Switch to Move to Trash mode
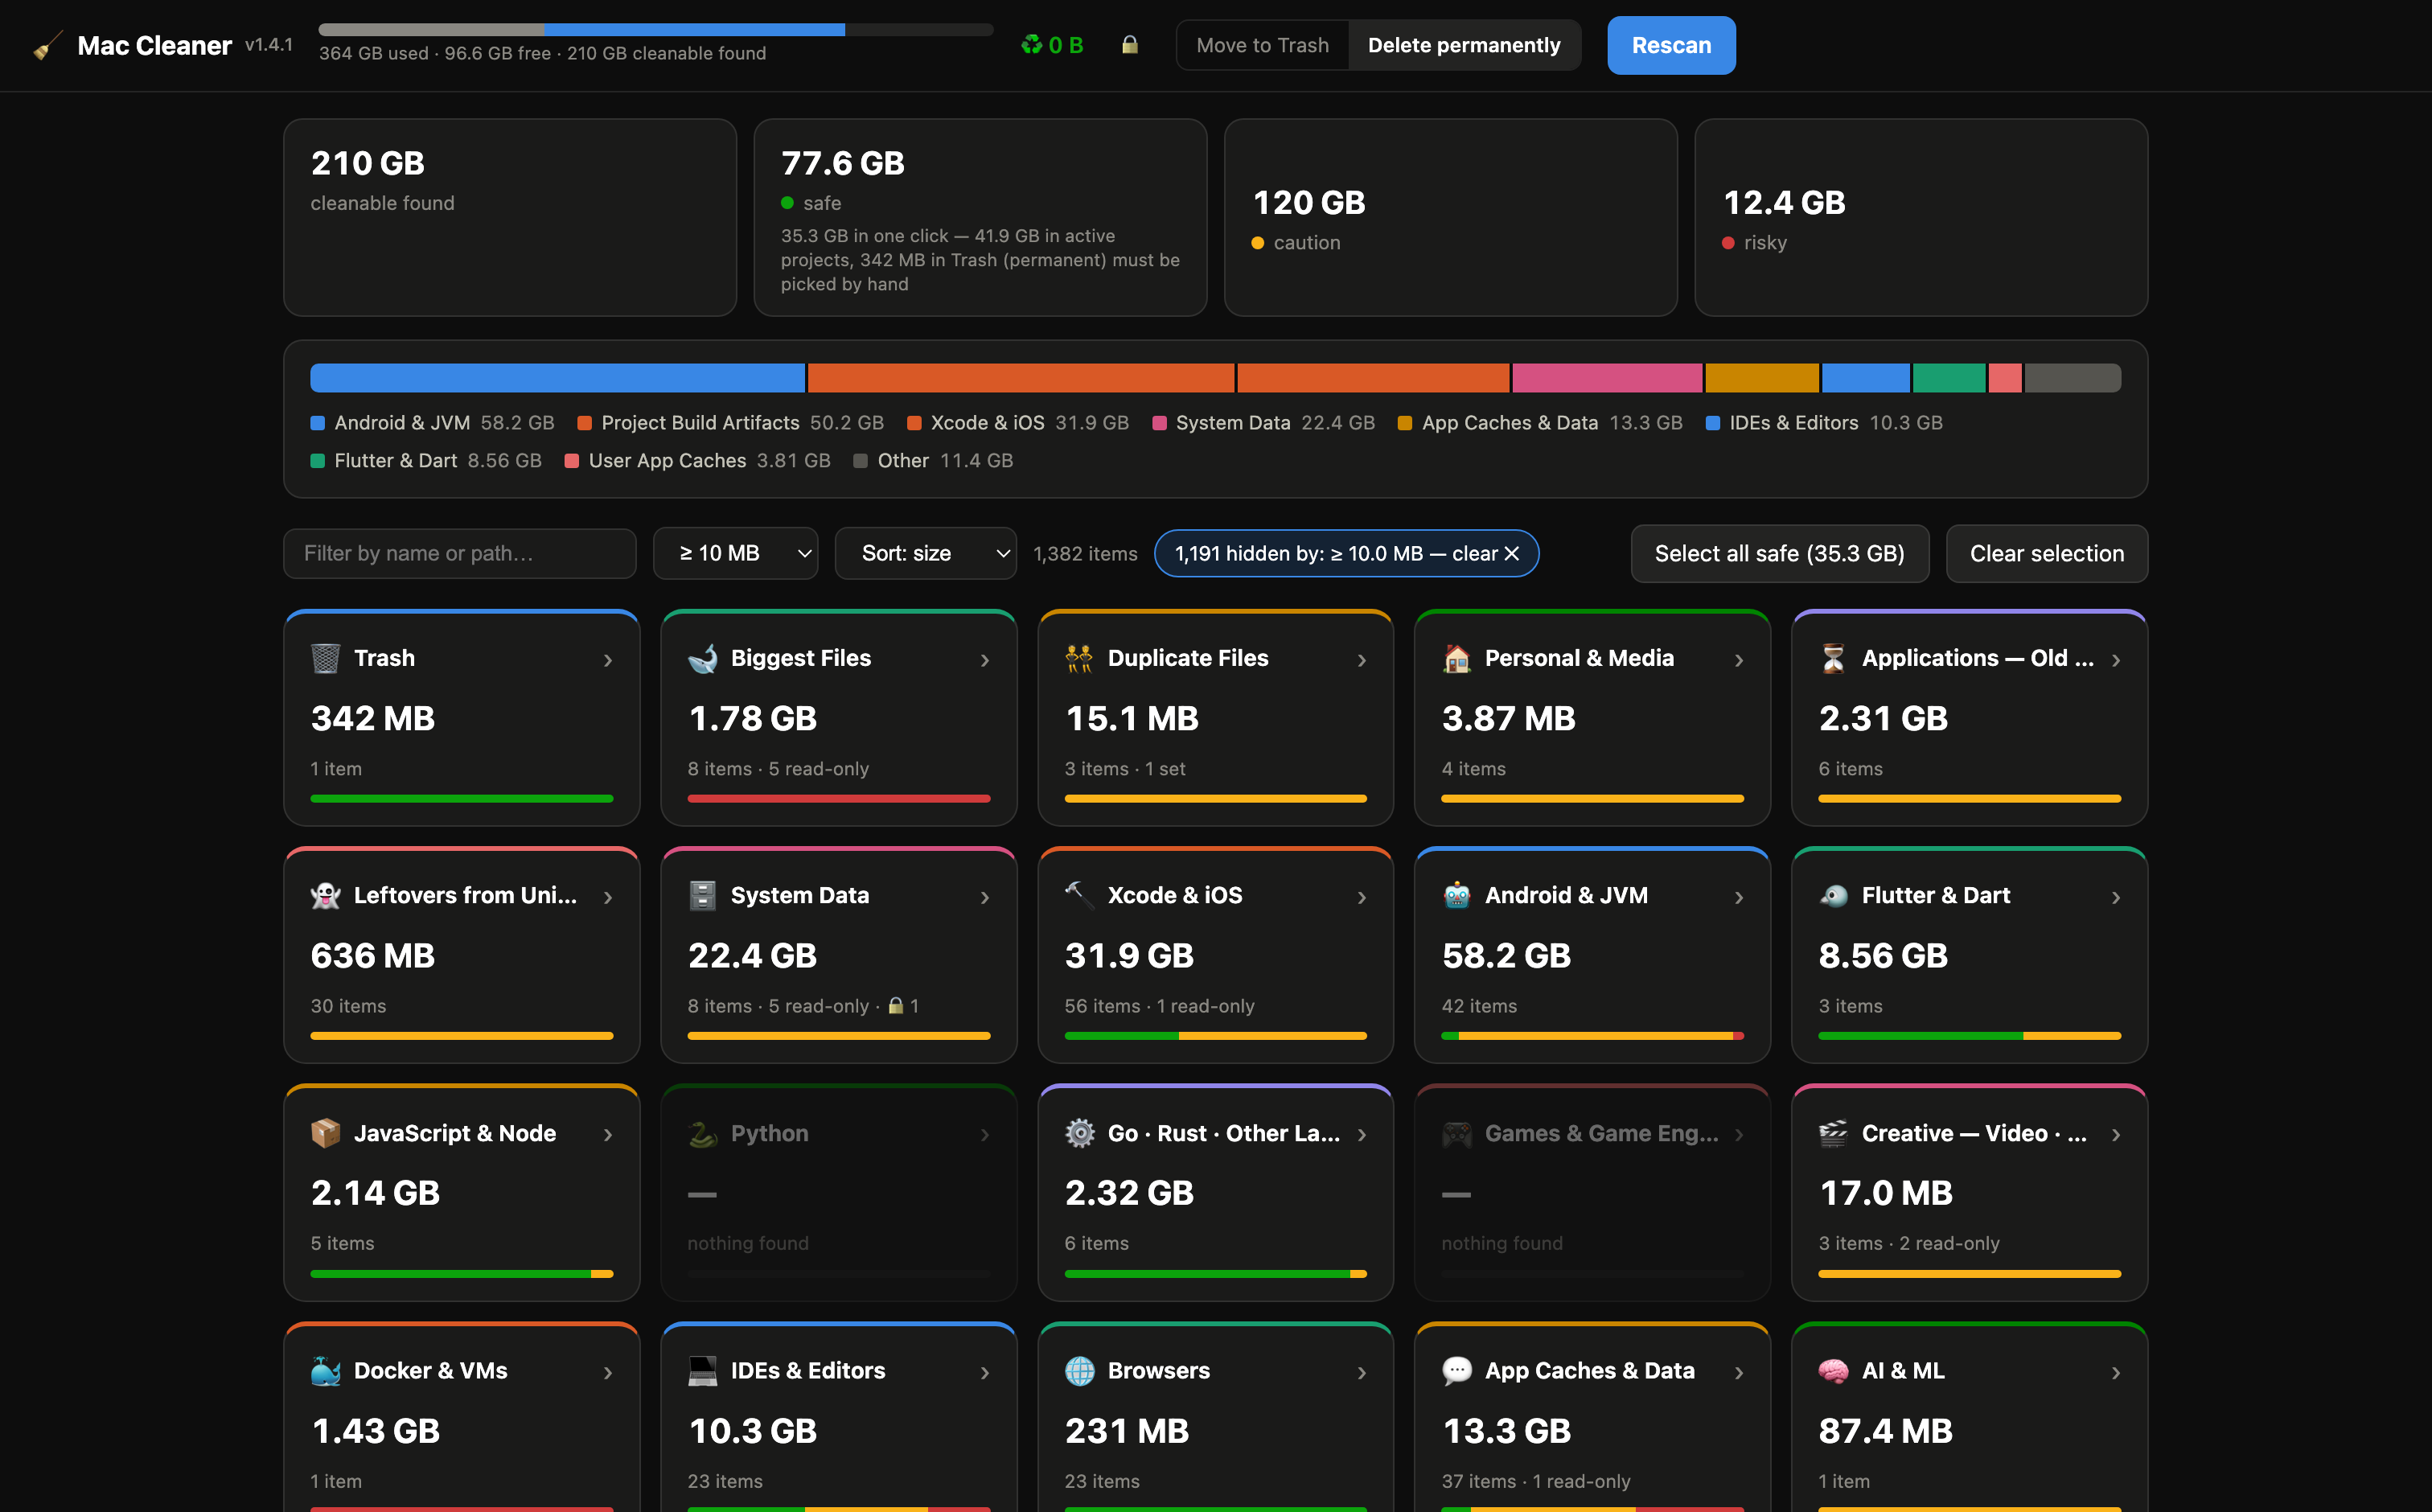Viewport: 2432px width, 1512px height. point(1262,45)
